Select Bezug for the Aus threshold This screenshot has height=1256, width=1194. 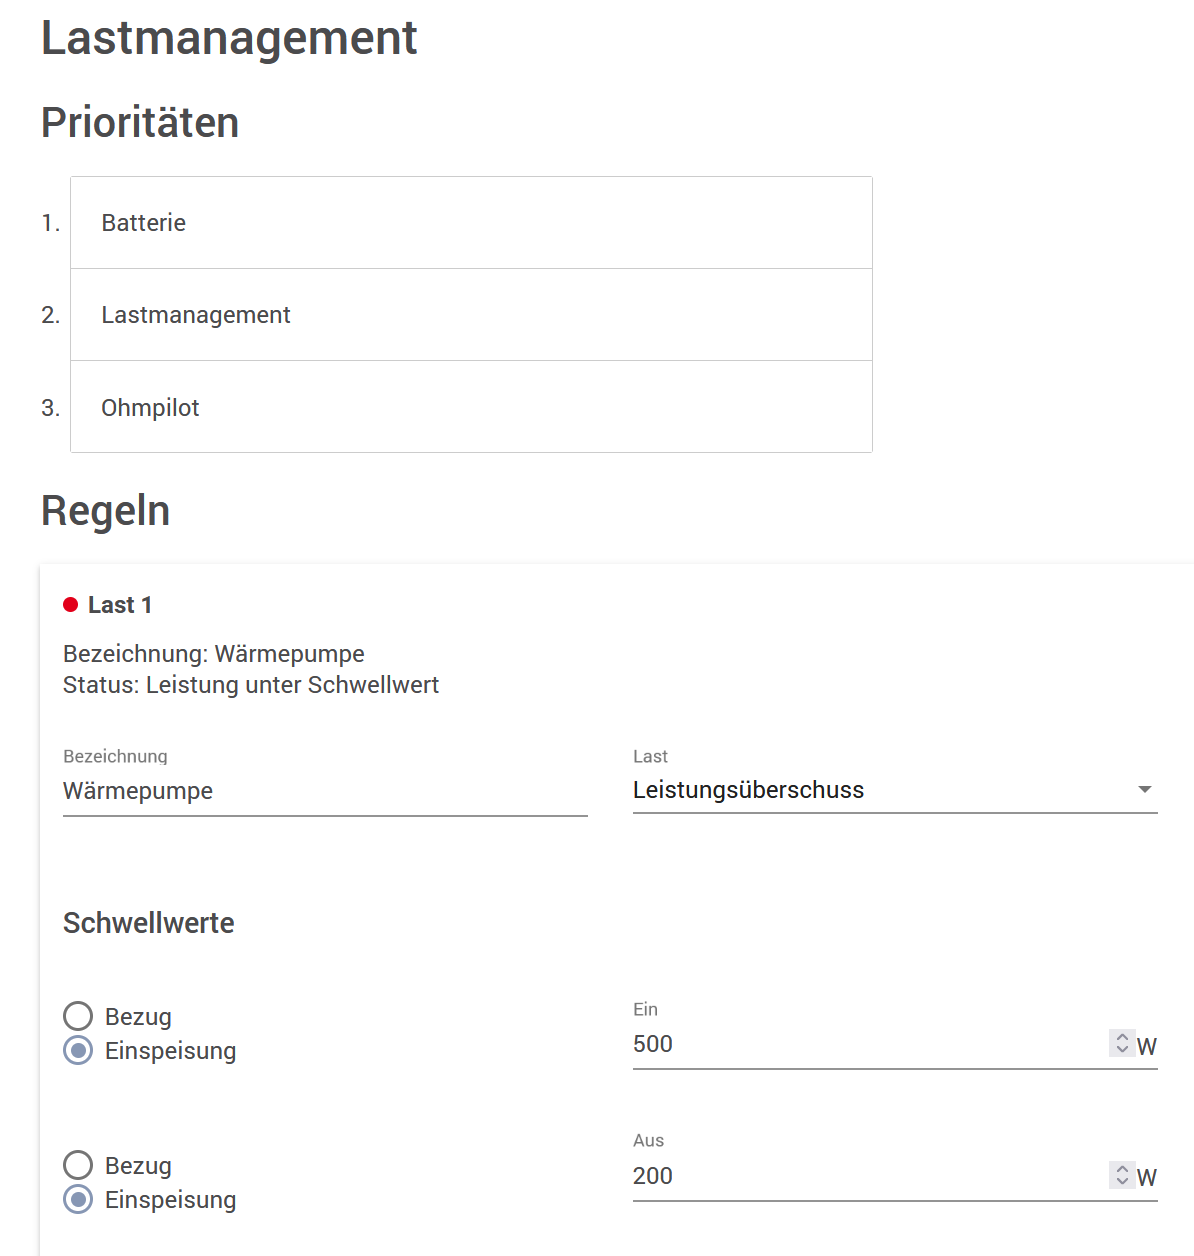pyautogui.click(x=77, y=1164)
